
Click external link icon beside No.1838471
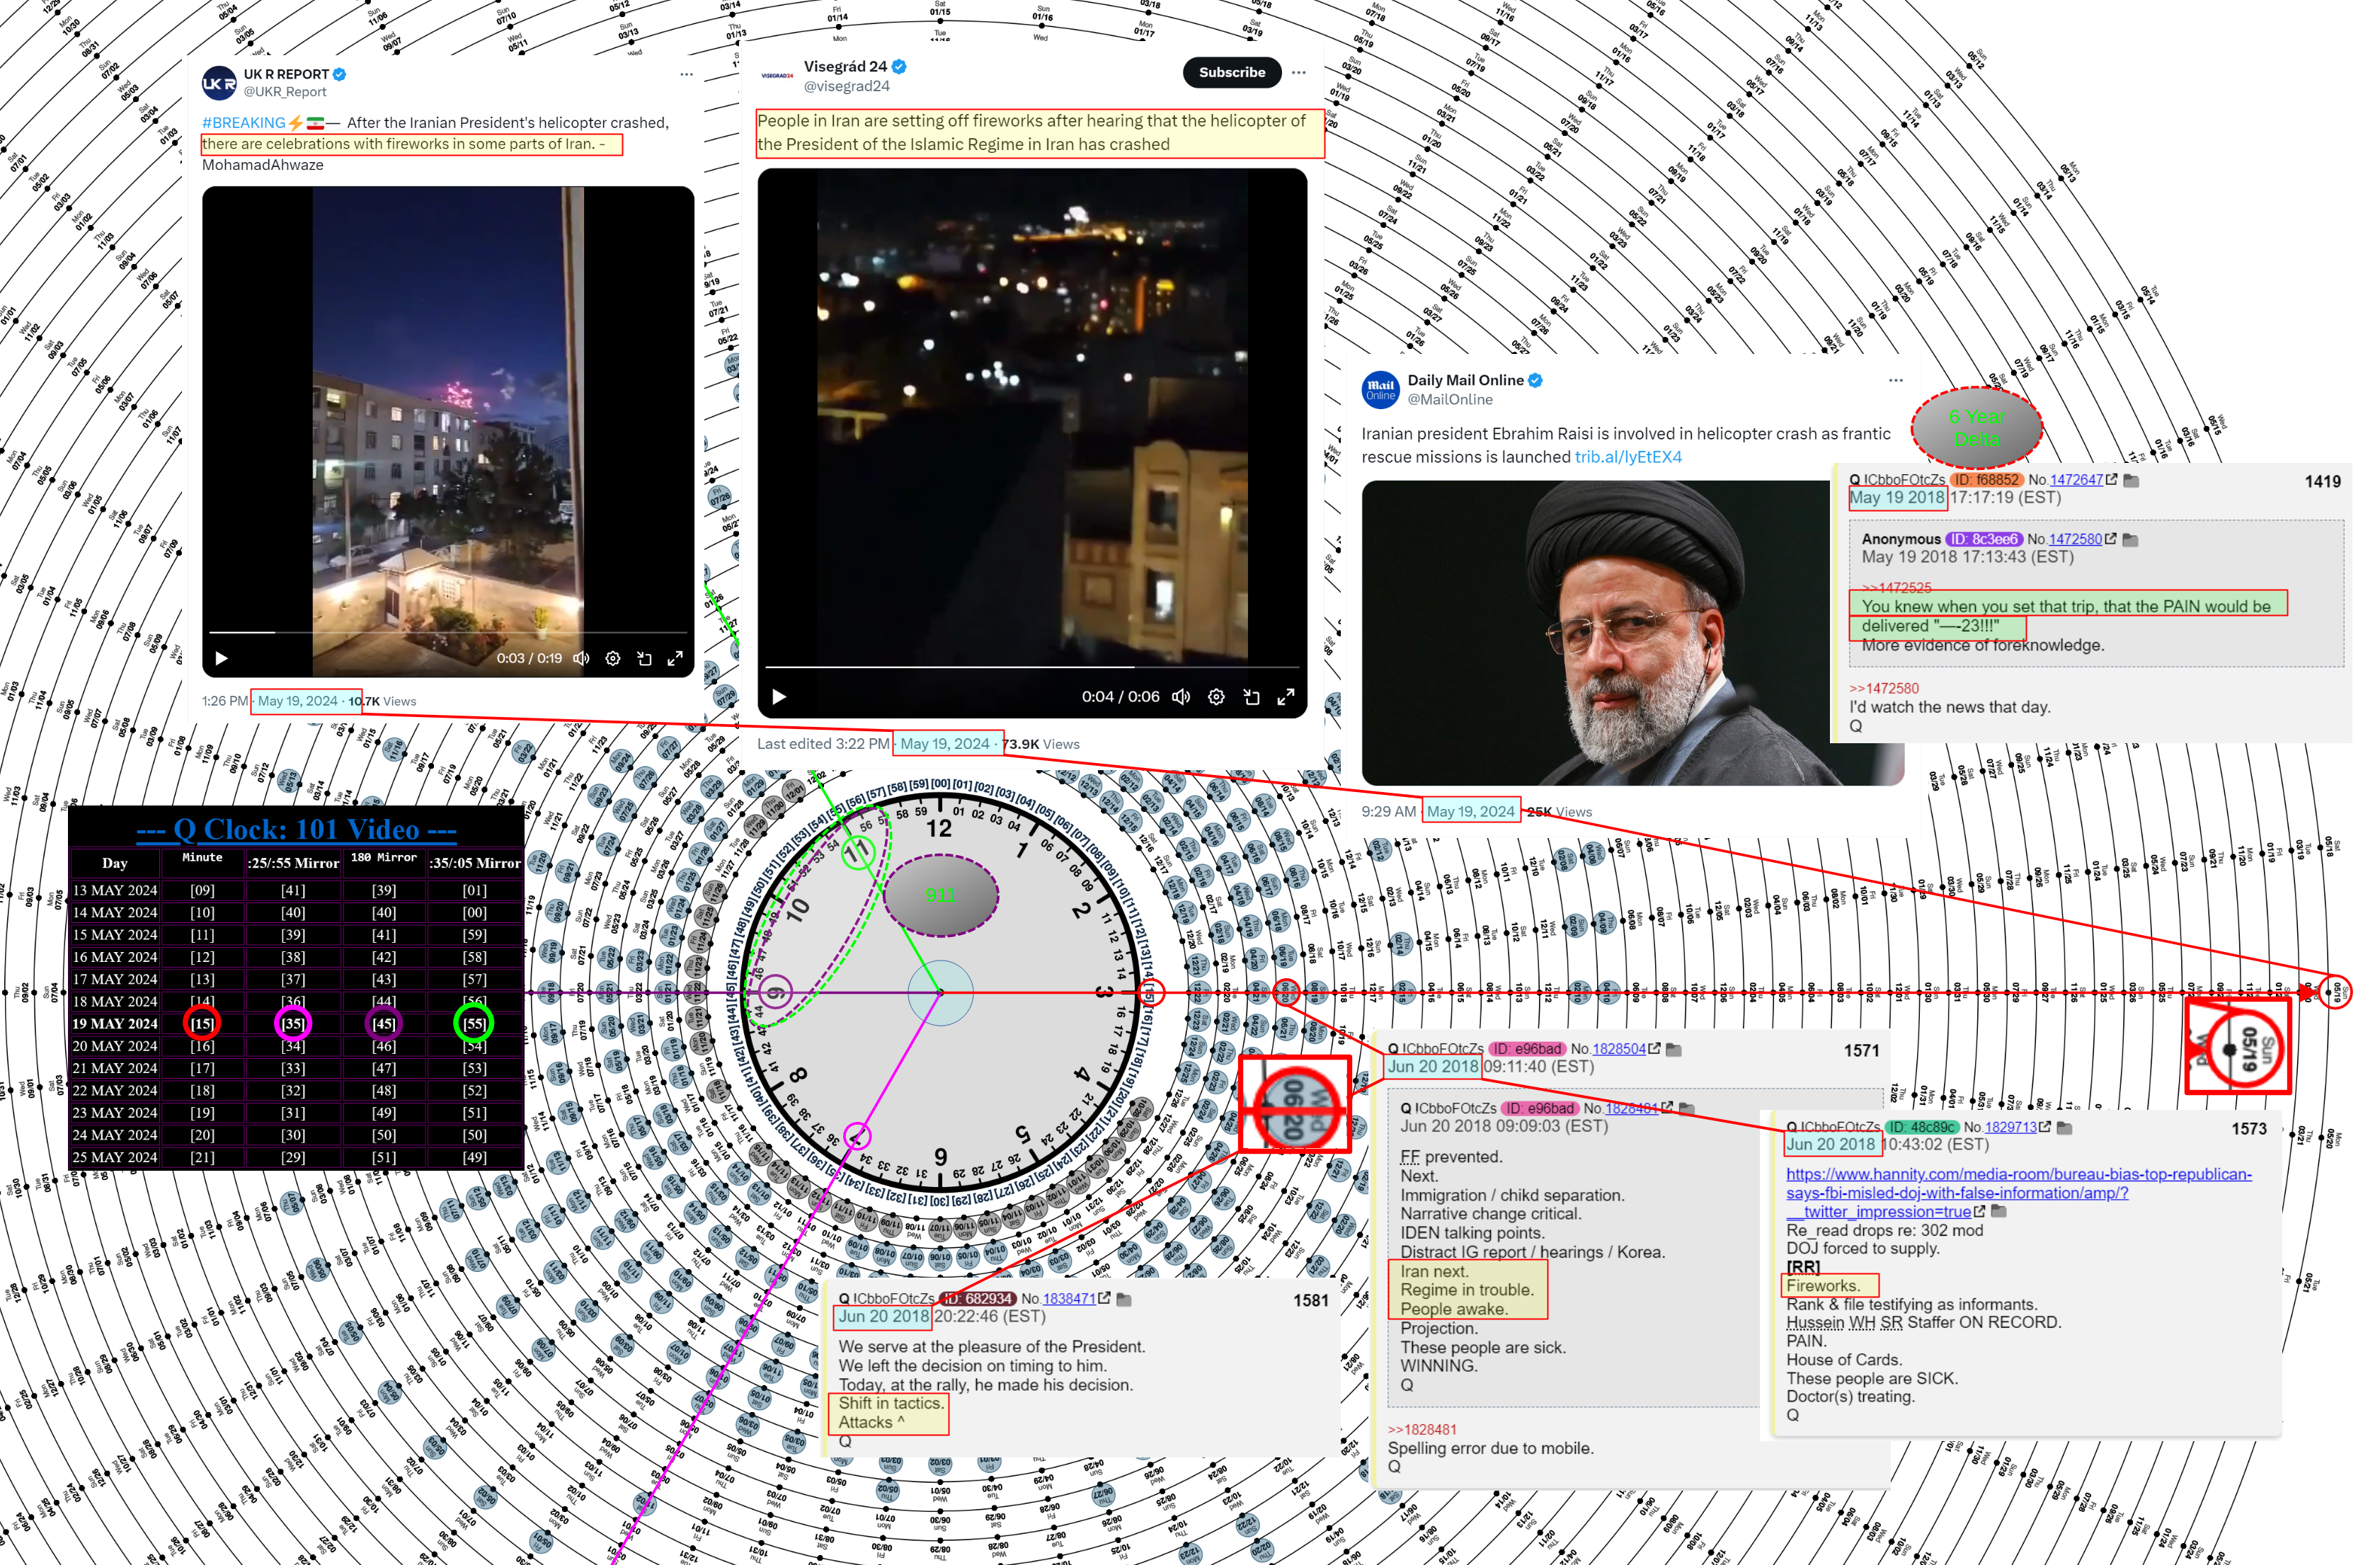1104,1298
